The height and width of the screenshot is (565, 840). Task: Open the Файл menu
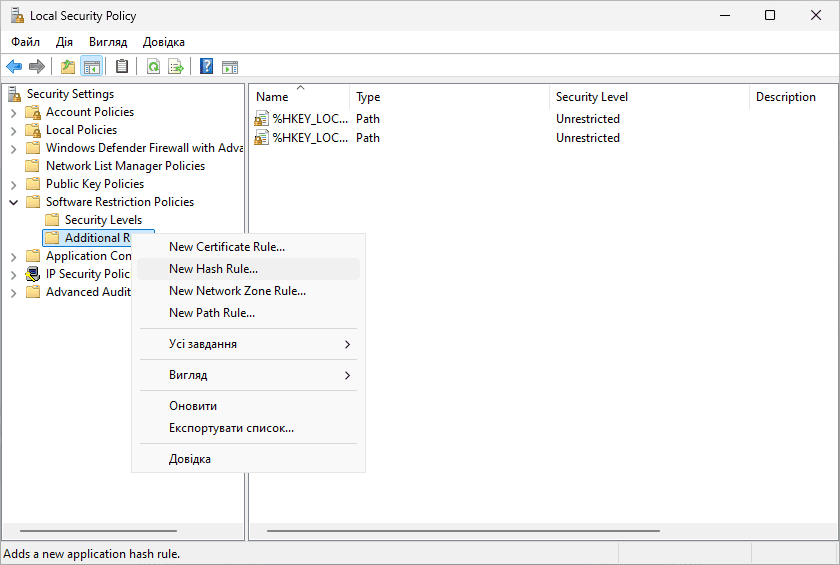pos(26,42)
